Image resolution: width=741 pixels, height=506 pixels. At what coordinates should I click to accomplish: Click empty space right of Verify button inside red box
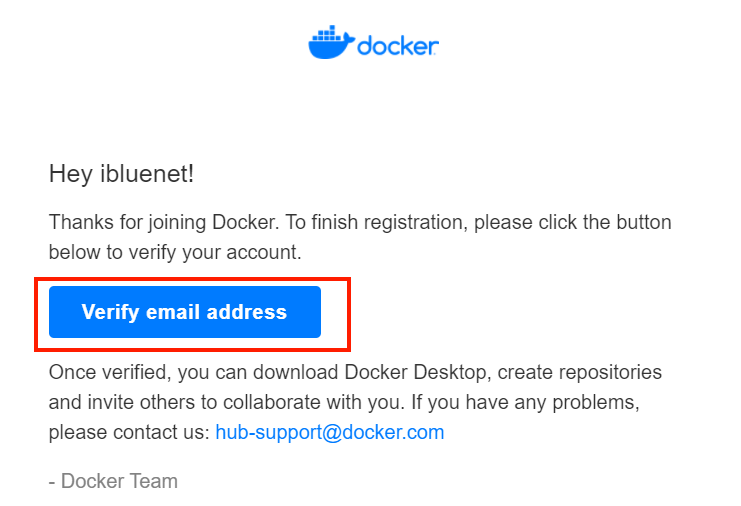pyautogui.click(x=334, y=312)
